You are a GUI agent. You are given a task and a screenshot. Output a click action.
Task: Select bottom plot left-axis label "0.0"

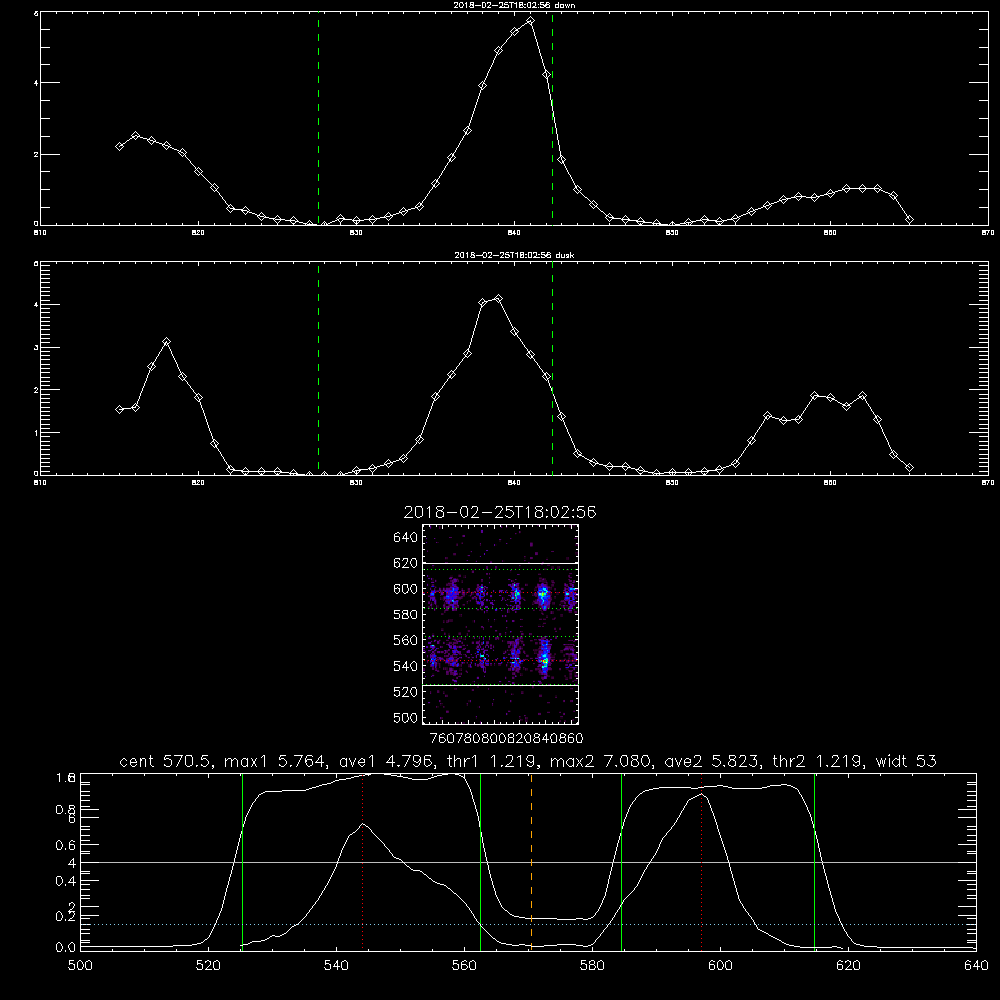[x=66, y=948]
